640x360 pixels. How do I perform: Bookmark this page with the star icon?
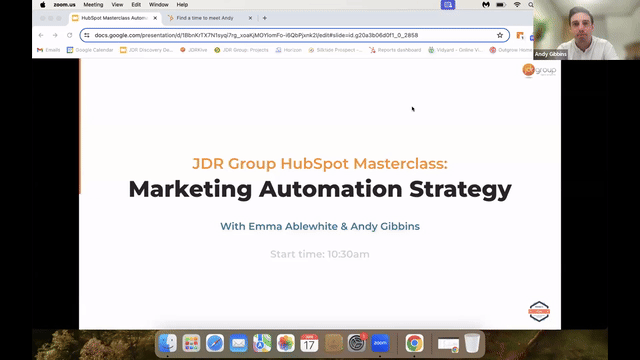point(500,35)
